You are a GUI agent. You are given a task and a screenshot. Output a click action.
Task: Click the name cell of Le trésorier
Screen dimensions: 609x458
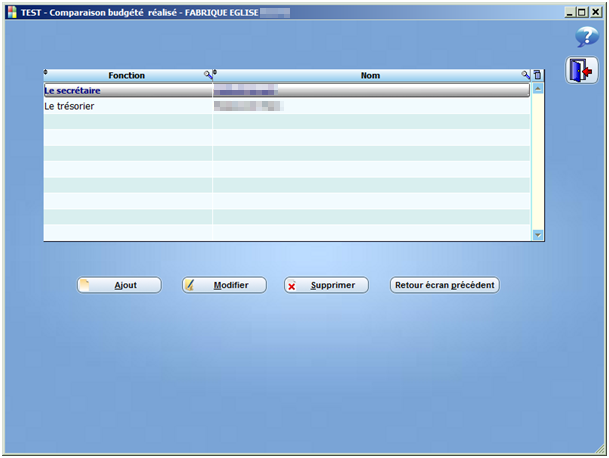click(x=370, y=106)
